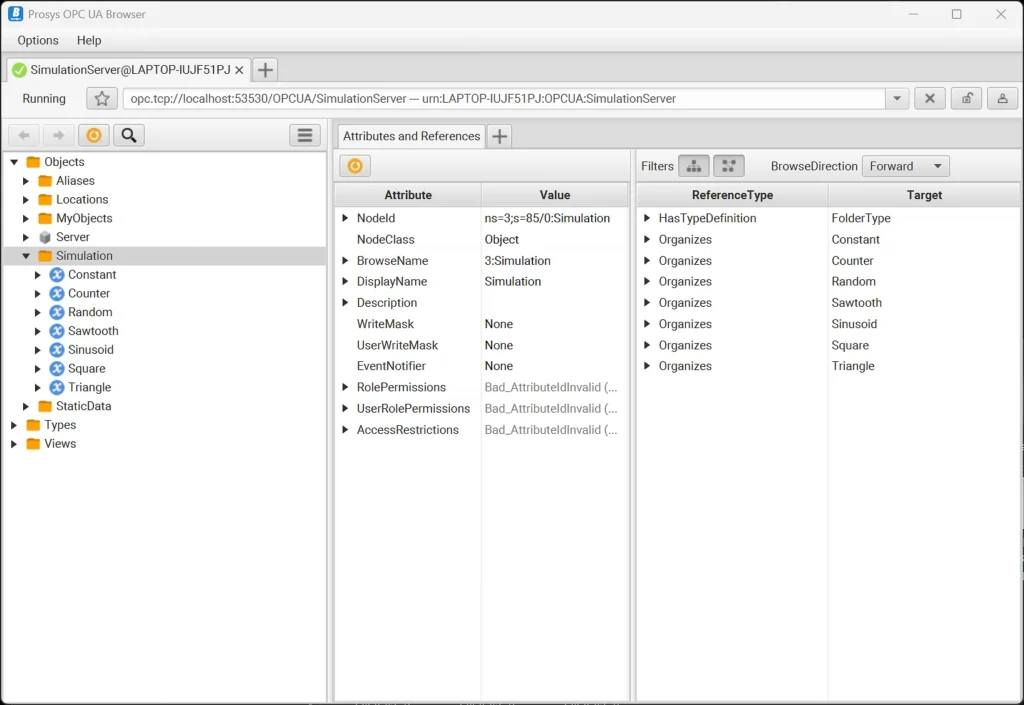The height and width of the screenshot is (705, 1024).
Task: Disconnect the server with the X button
Action: coord(930,98)
